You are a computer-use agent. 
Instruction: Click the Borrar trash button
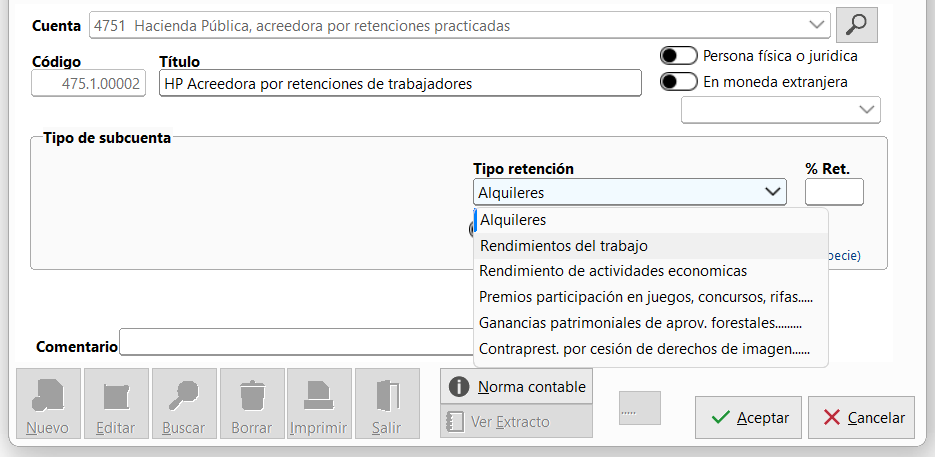tap(251, 404)
